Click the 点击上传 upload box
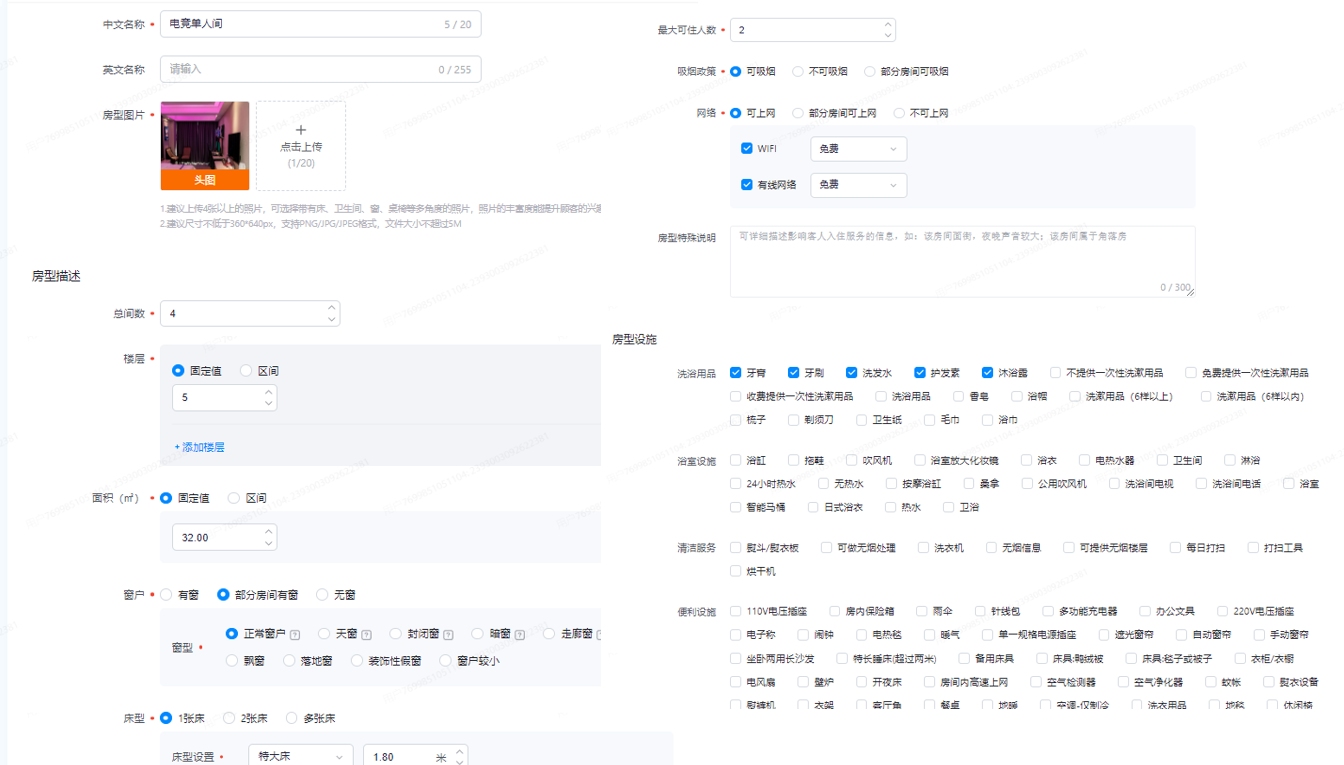 (301, 146)
